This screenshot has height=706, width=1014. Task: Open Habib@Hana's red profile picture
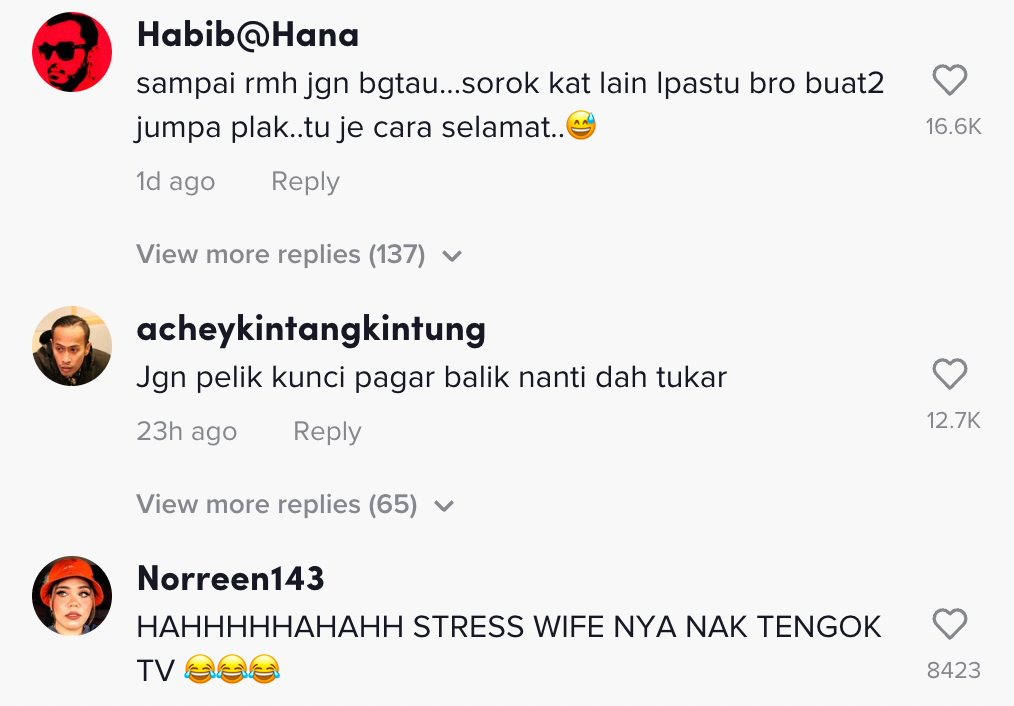(72, 52)
